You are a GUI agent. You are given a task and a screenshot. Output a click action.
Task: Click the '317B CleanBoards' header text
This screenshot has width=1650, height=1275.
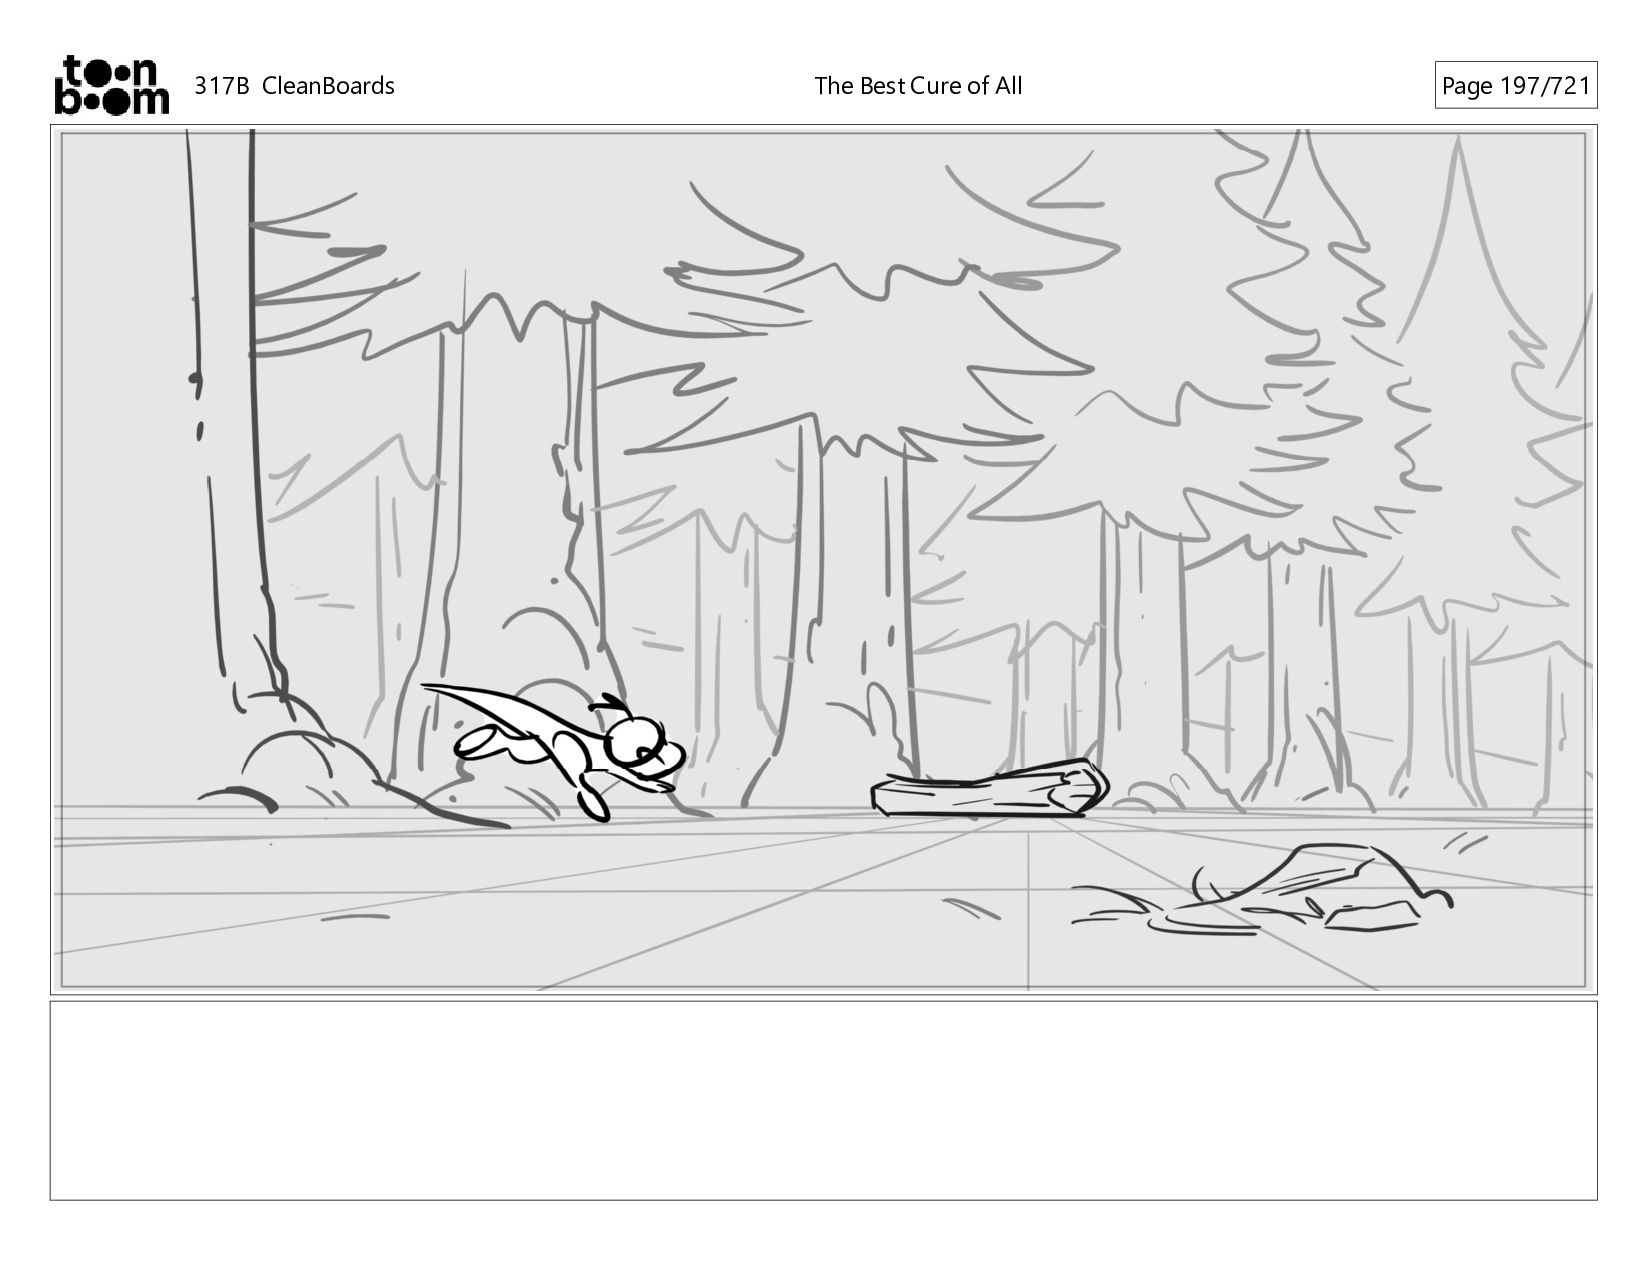coord(294,86)
